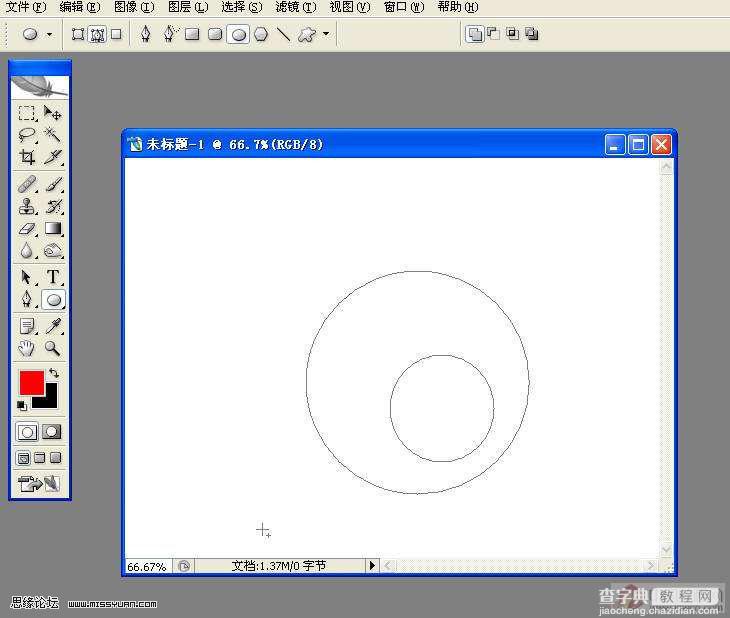This screenshot has height=618, width=730.
Task: Open status bar info menu arrow
Action: 372,566
